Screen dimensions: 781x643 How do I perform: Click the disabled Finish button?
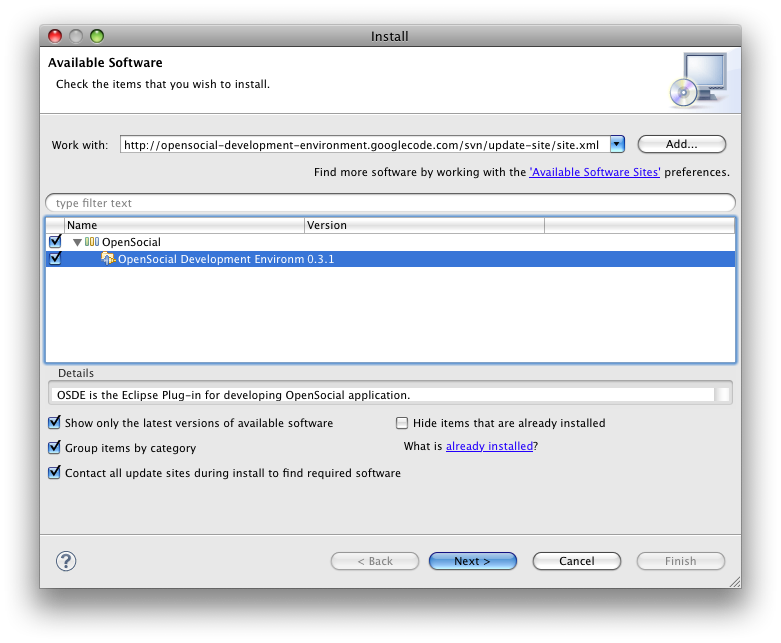680,561
